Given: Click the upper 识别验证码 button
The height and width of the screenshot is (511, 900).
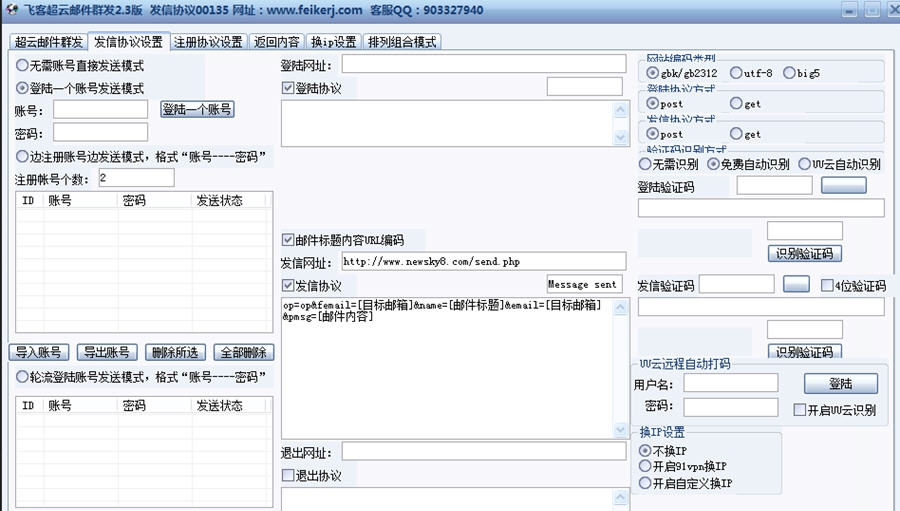Looking at the screenshot, I should [805, 253].
